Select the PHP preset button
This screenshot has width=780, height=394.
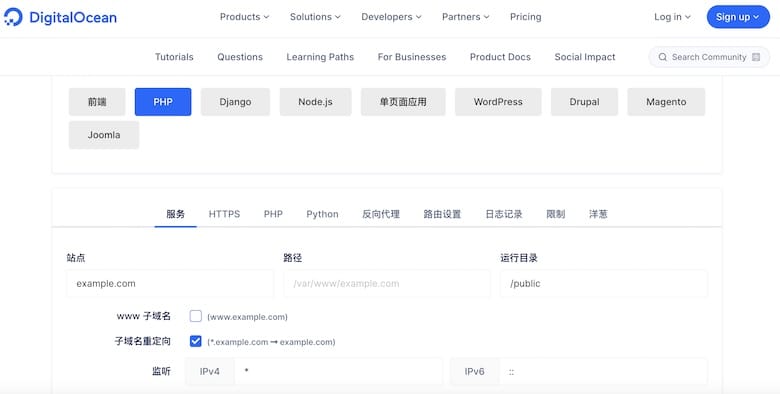pyautogui.click(x=163, y=102)
